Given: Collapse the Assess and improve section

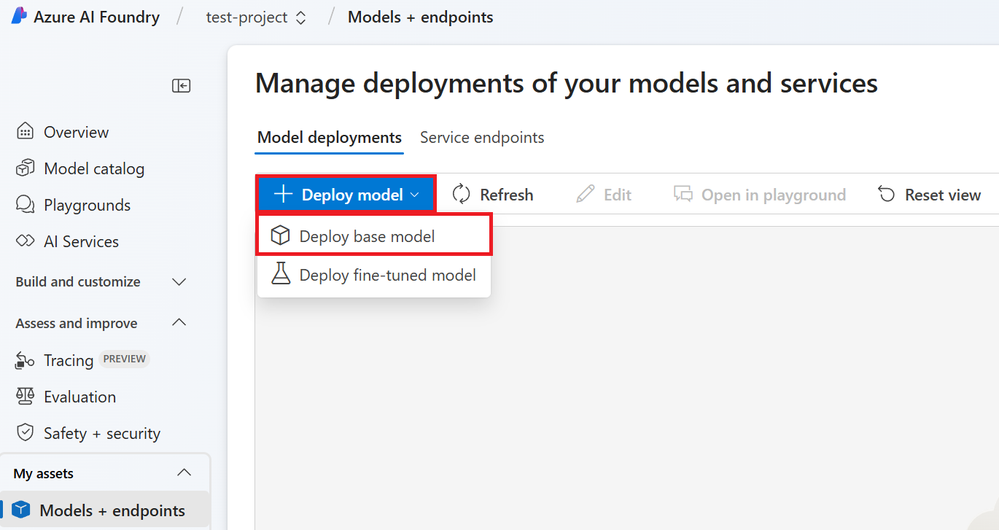Looking at the screenshot, I should (x=180, y=323).
